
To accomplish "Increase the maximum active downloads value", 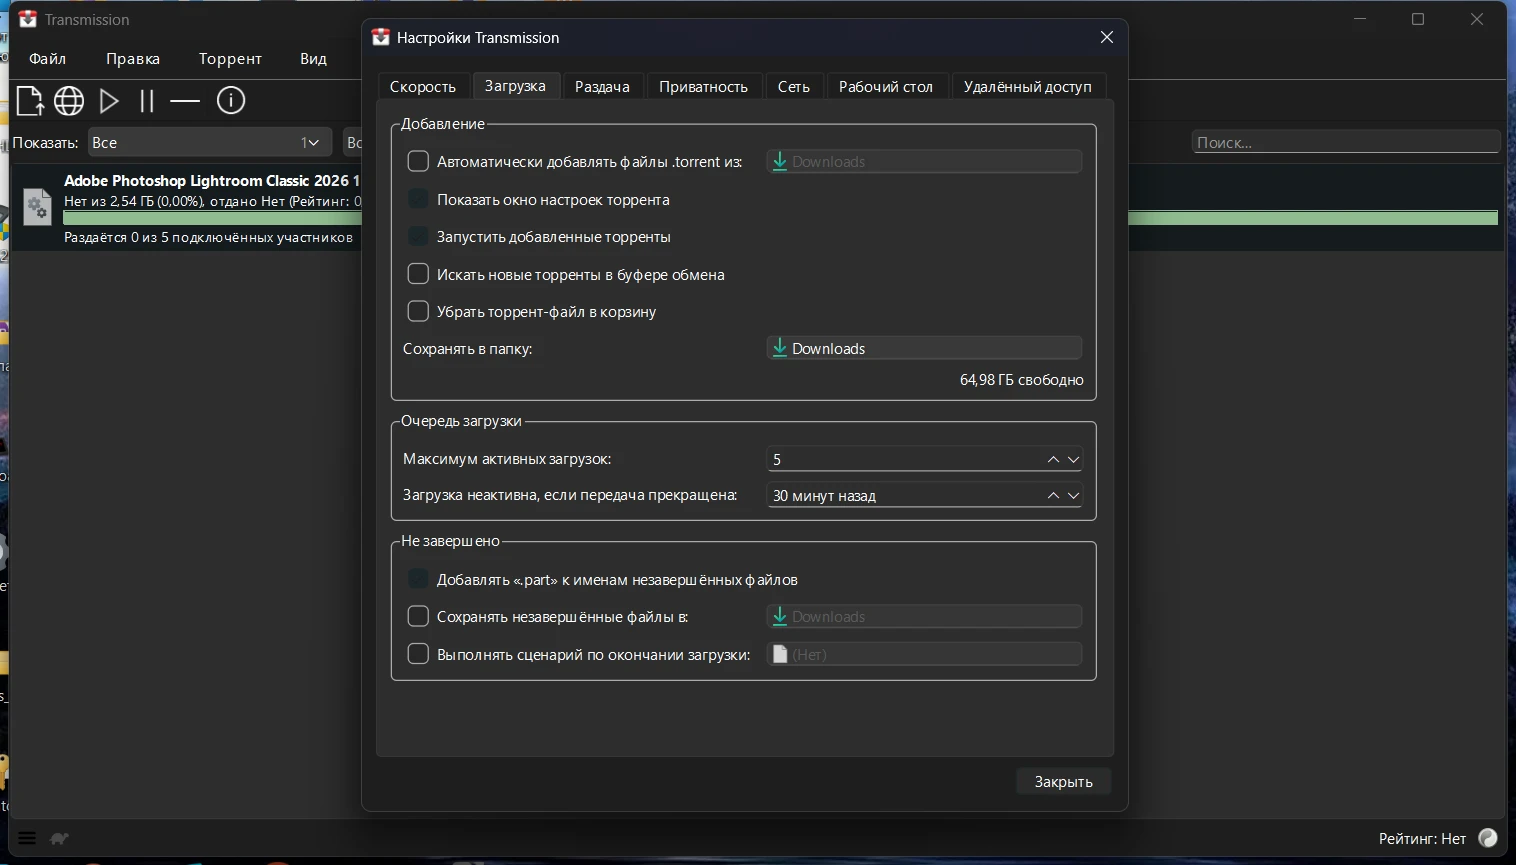I will pyautogui.click(x=1053, y=459).
